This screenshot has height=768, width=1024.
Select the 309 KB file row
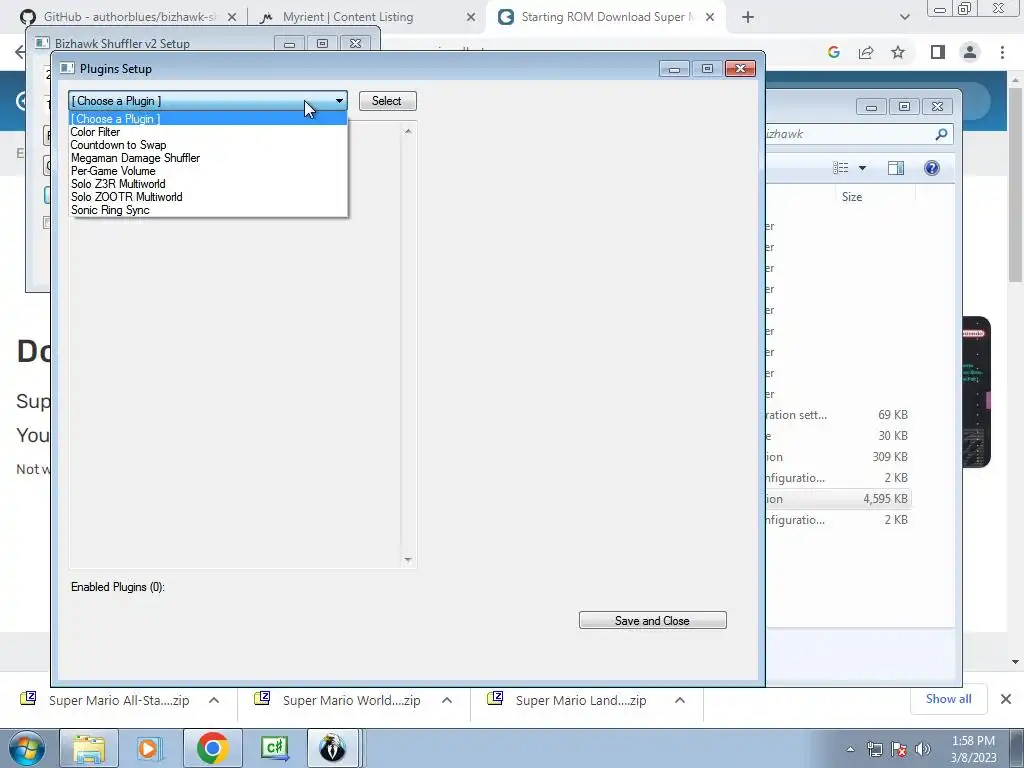tap(838, 457)
